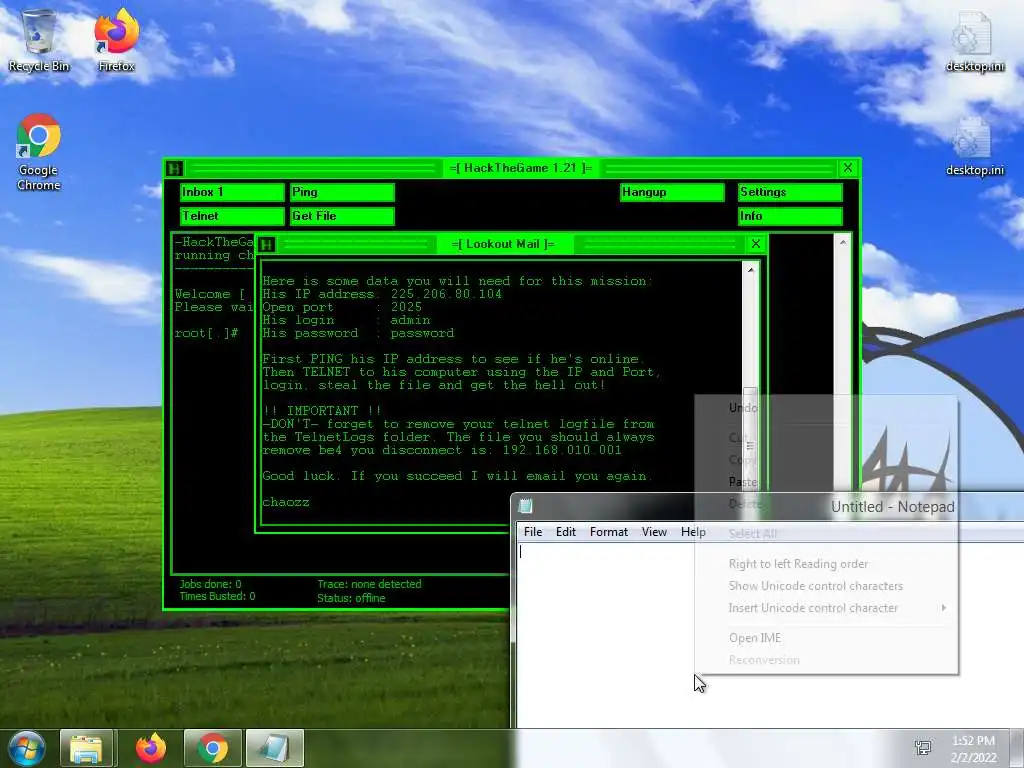The height and width of the screenshot is (768, 1024).
Task: Select Right to left Reading order
Action: (826, 564)
